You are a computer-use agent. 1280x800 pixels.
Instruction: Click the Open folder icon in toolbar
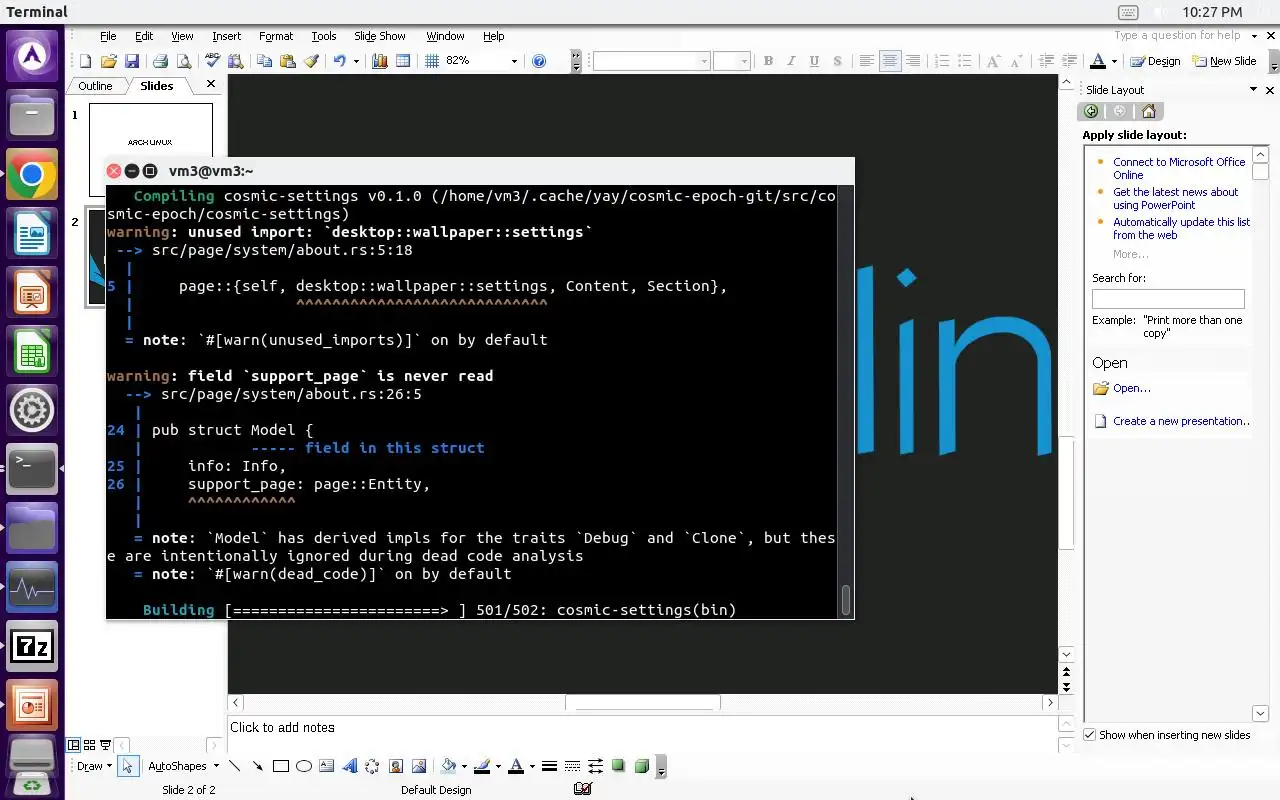108,61
